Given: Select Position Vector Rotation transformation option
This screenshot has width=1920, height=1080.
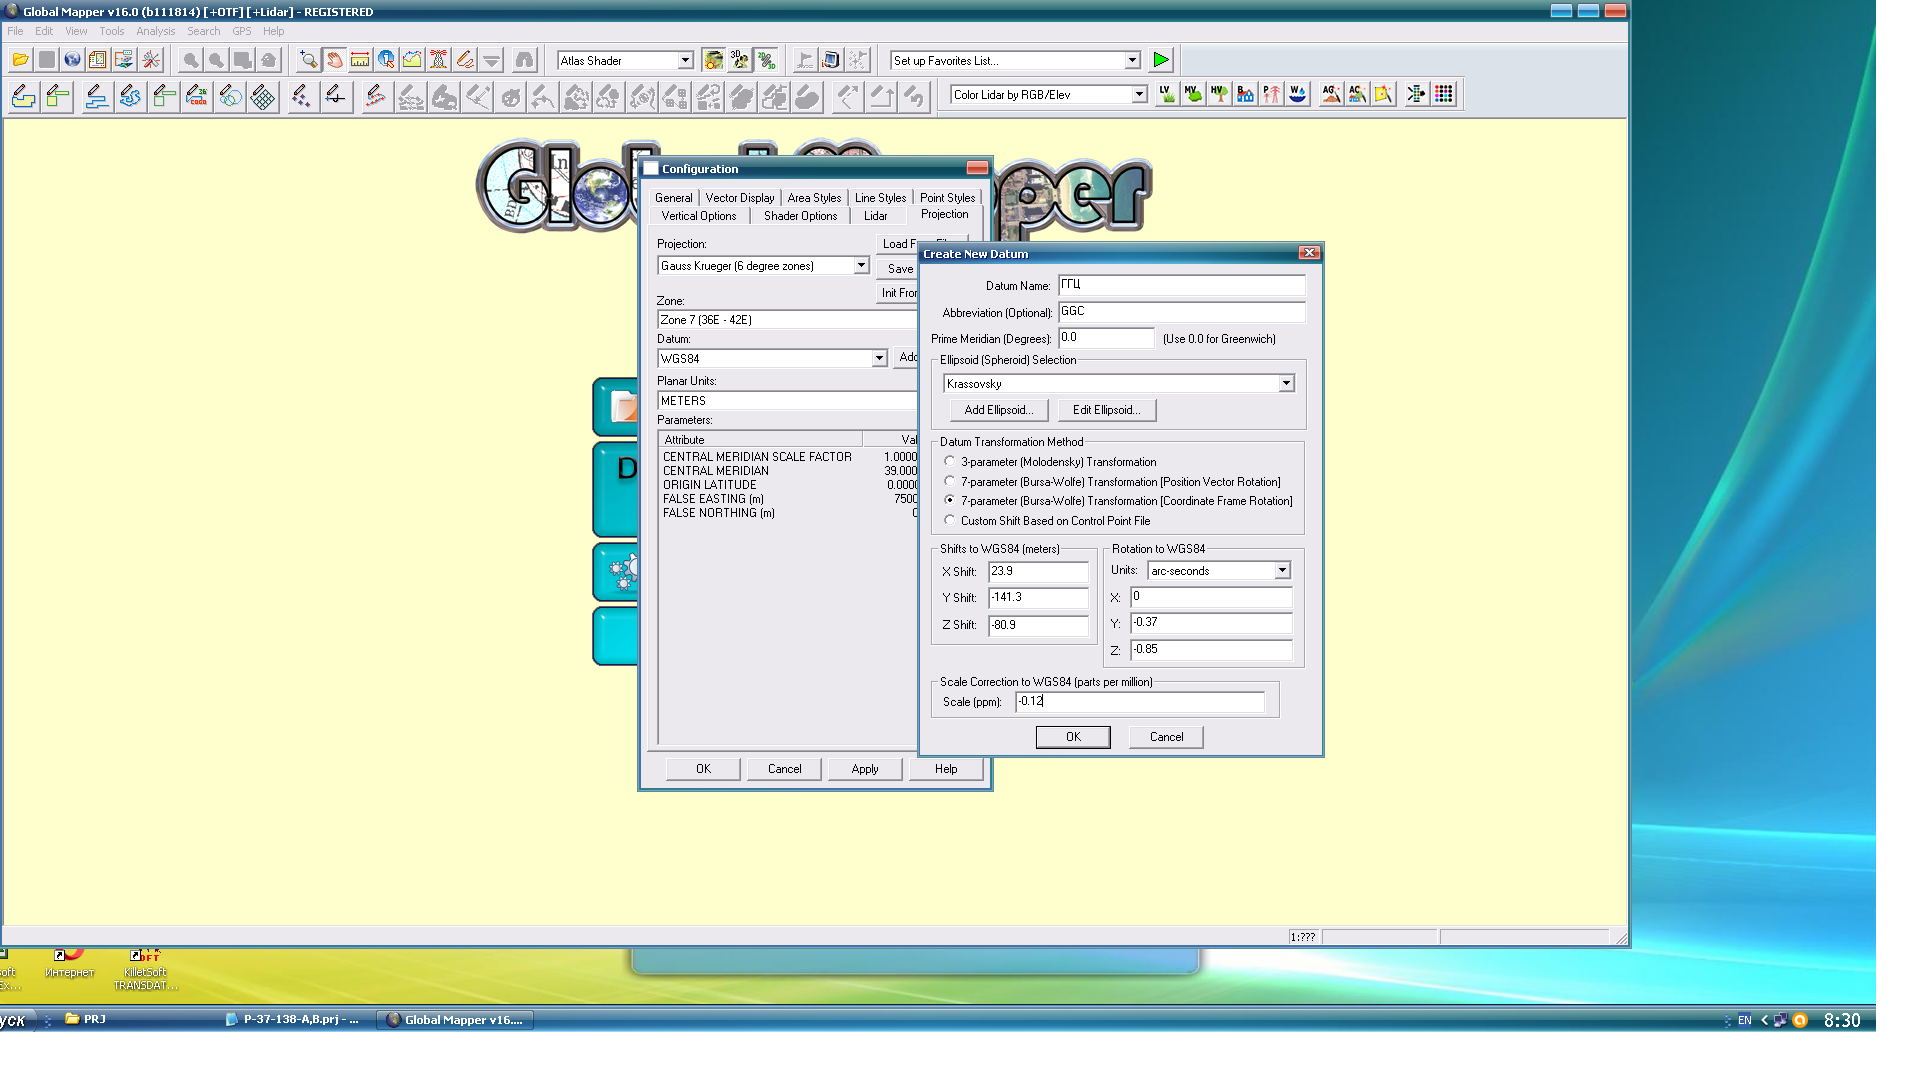Looking at the screenshot, I should point(949,481).
